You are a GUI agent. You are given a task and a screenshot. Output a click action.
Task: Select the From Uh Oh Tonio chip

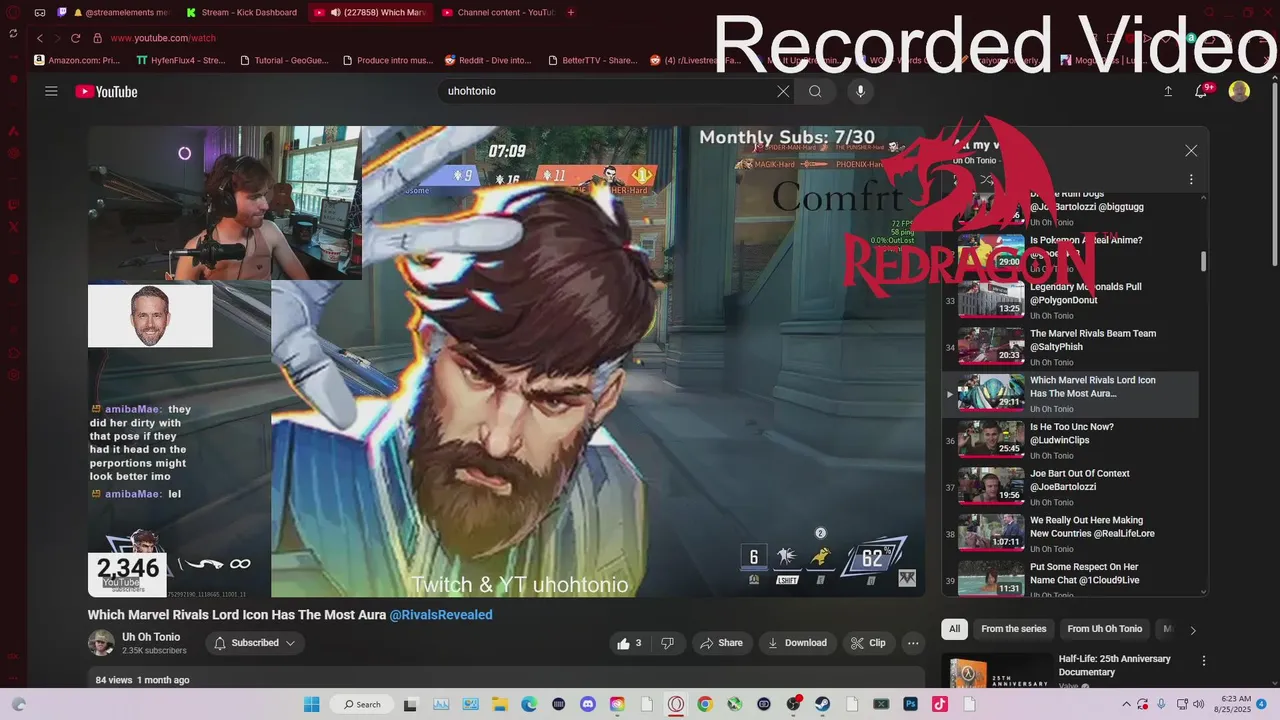[1104, 629]
